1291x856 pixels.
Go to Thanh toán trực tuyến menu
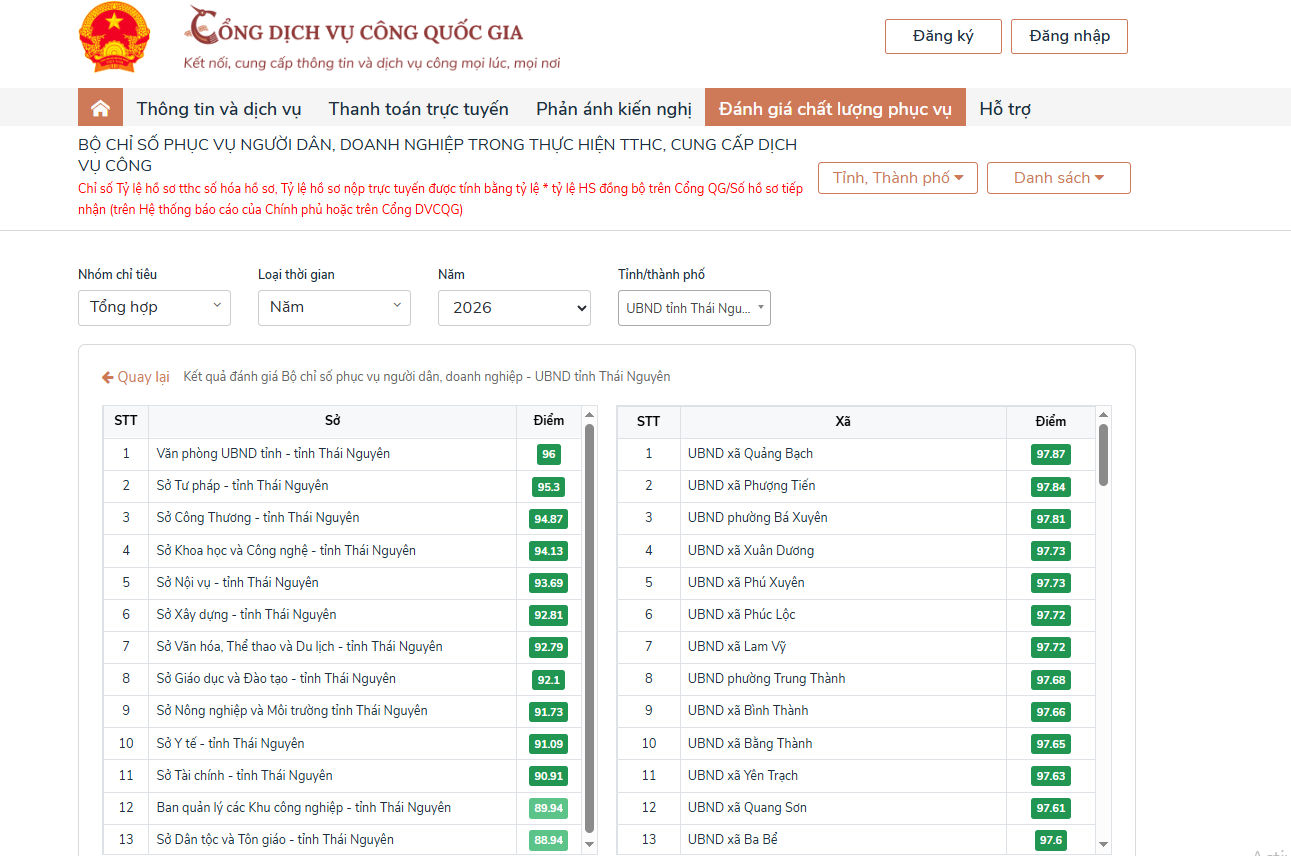point(418,109)
